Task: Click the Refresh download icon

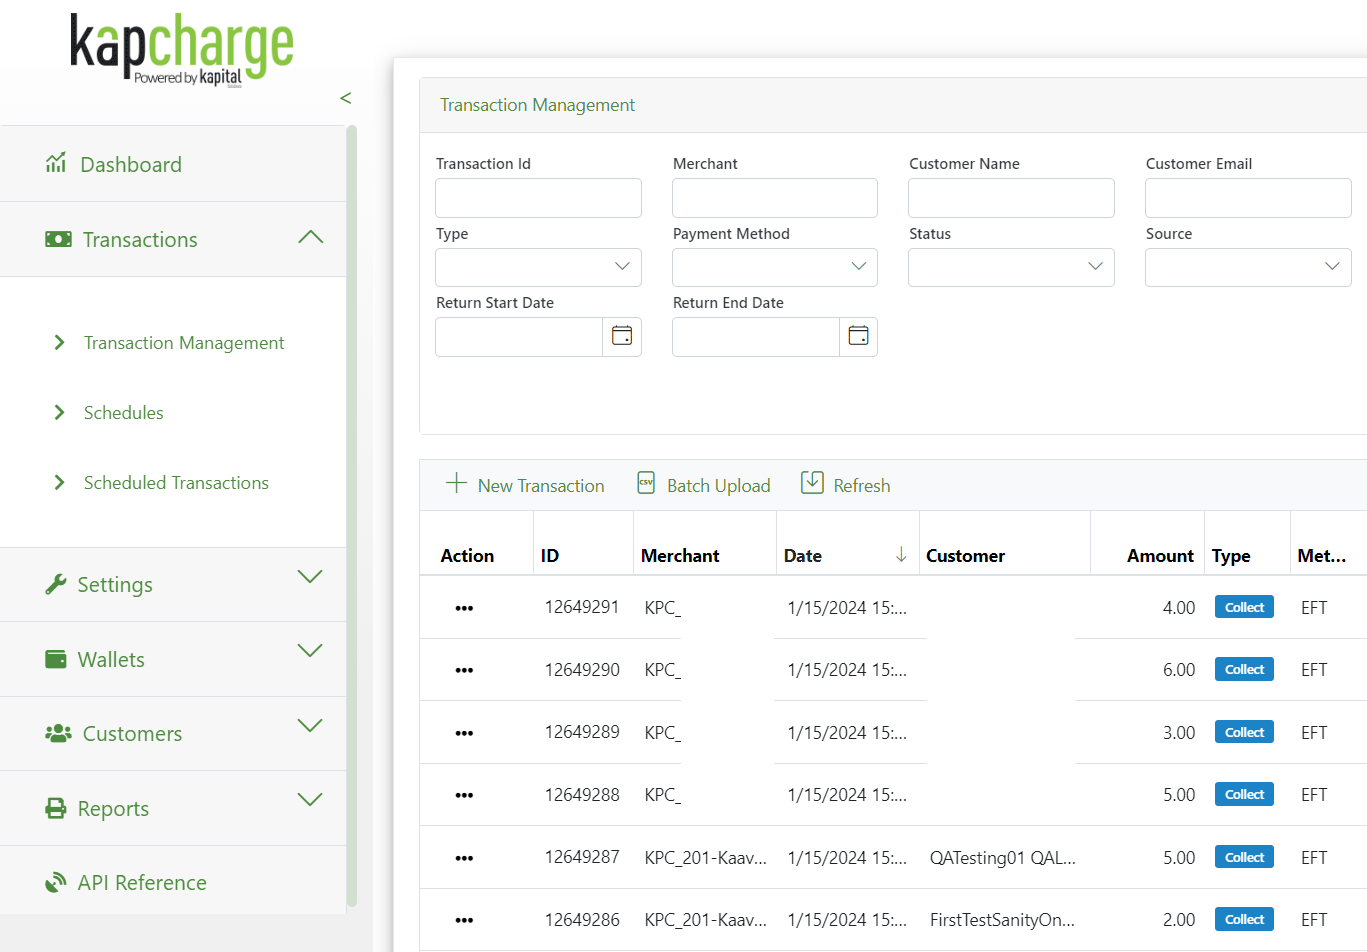Action: click(x=812, y=484)
